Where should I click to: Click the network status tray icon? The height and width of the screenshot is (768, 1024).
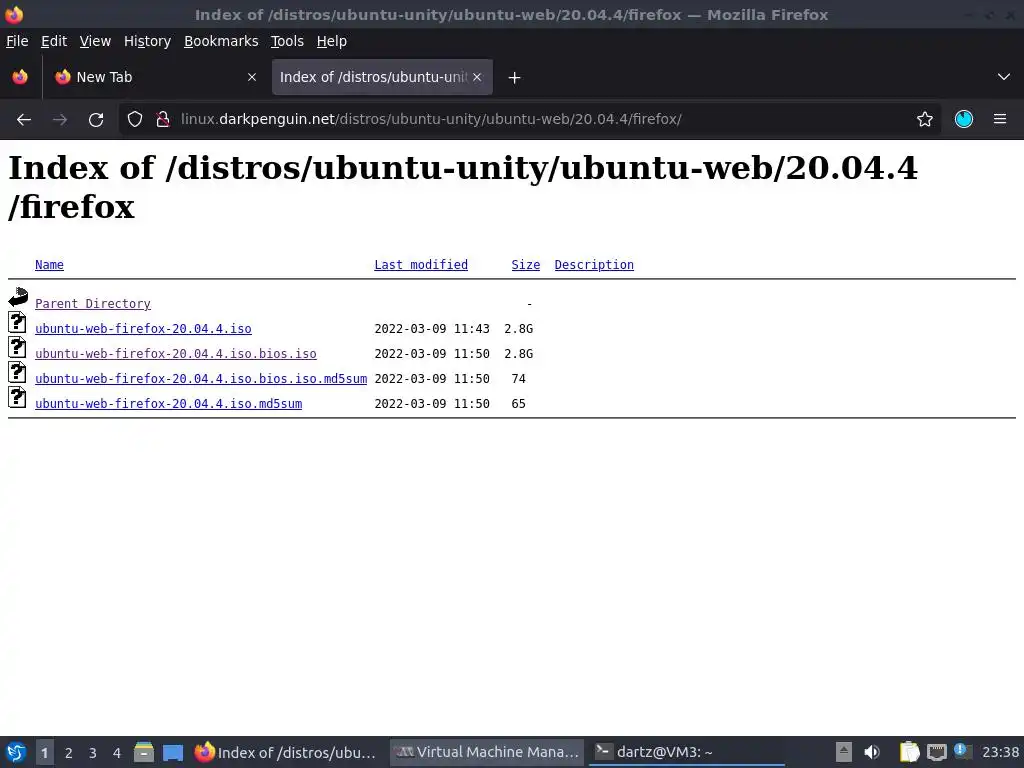936,752
